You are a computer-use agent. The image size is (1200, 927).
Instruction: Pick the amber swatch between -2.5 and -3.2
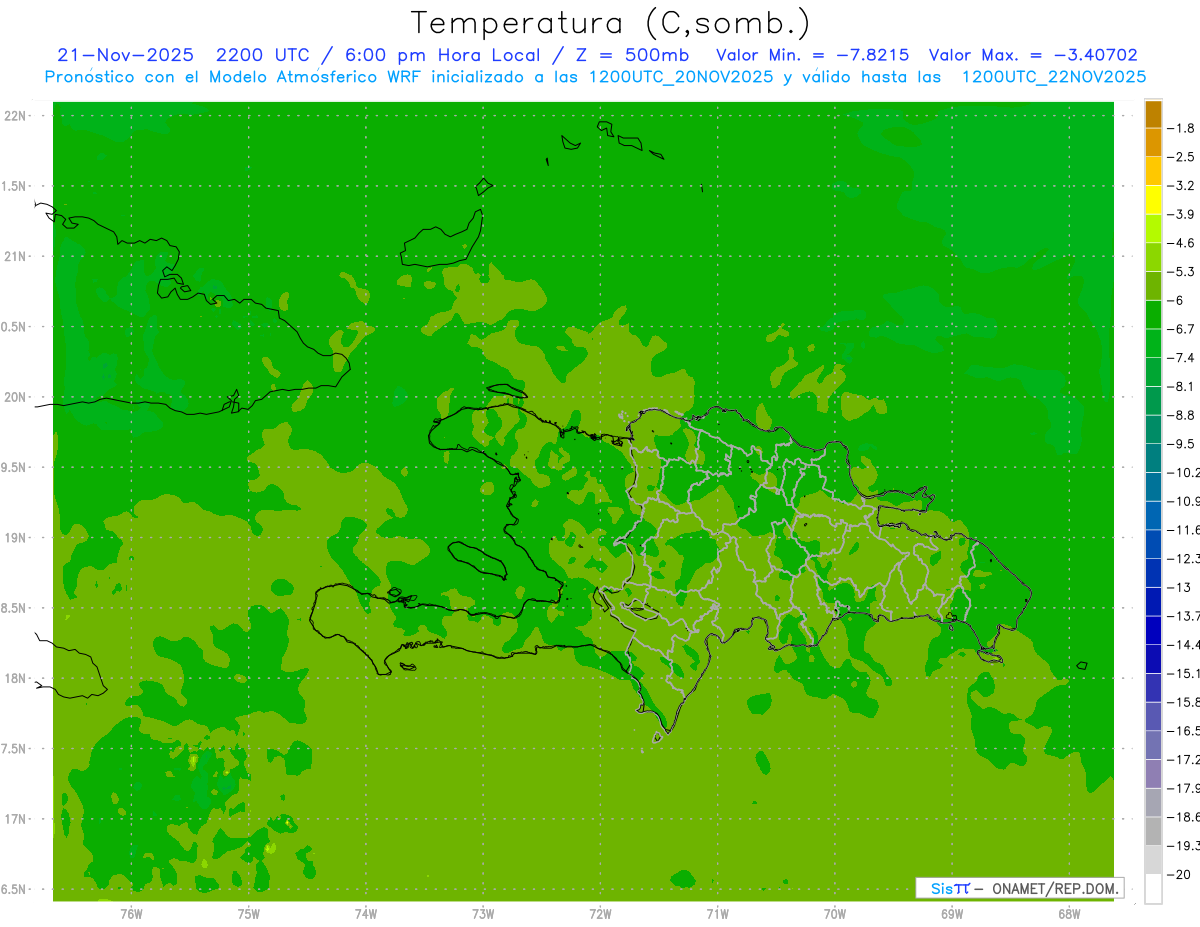tap(1153, 171)
